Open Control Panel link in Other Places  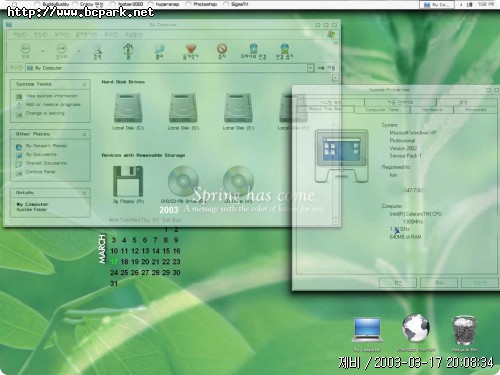[x=40, y=172]
